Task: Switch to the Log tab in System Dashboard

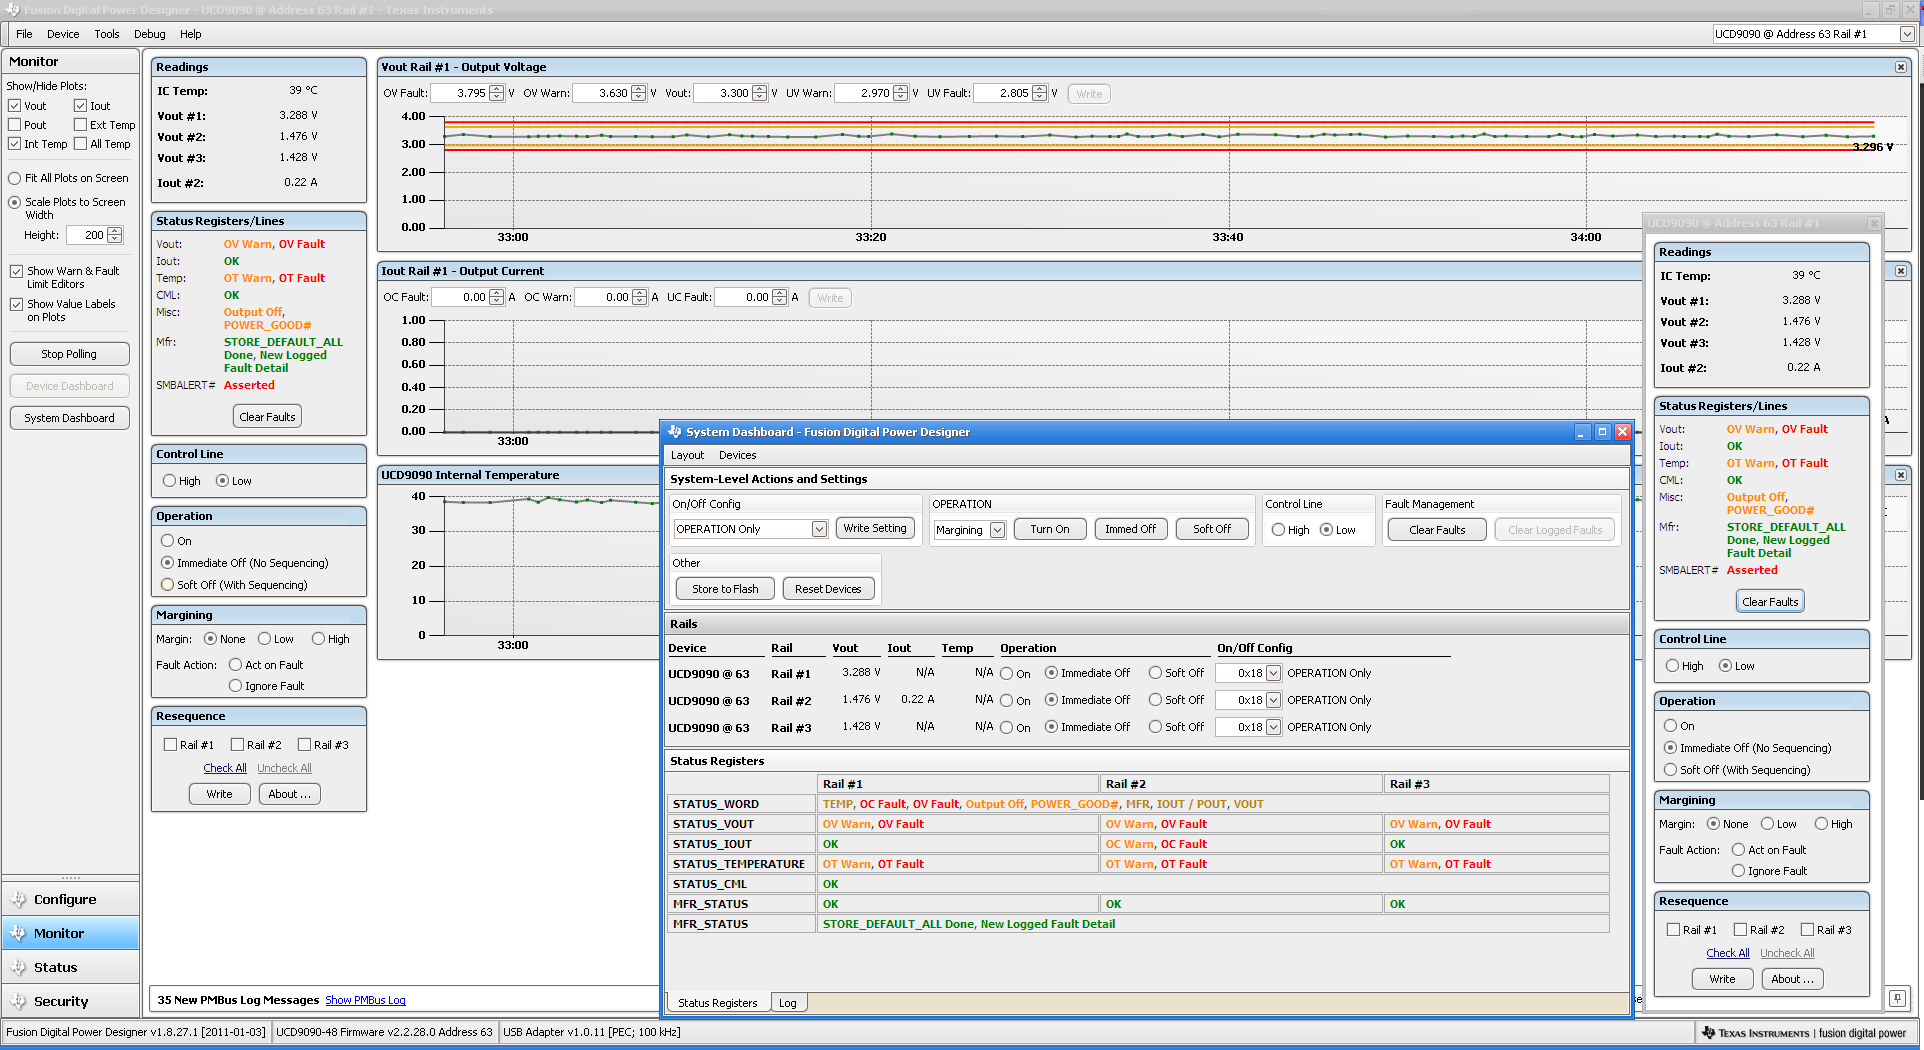Action: pos(788,1002)
